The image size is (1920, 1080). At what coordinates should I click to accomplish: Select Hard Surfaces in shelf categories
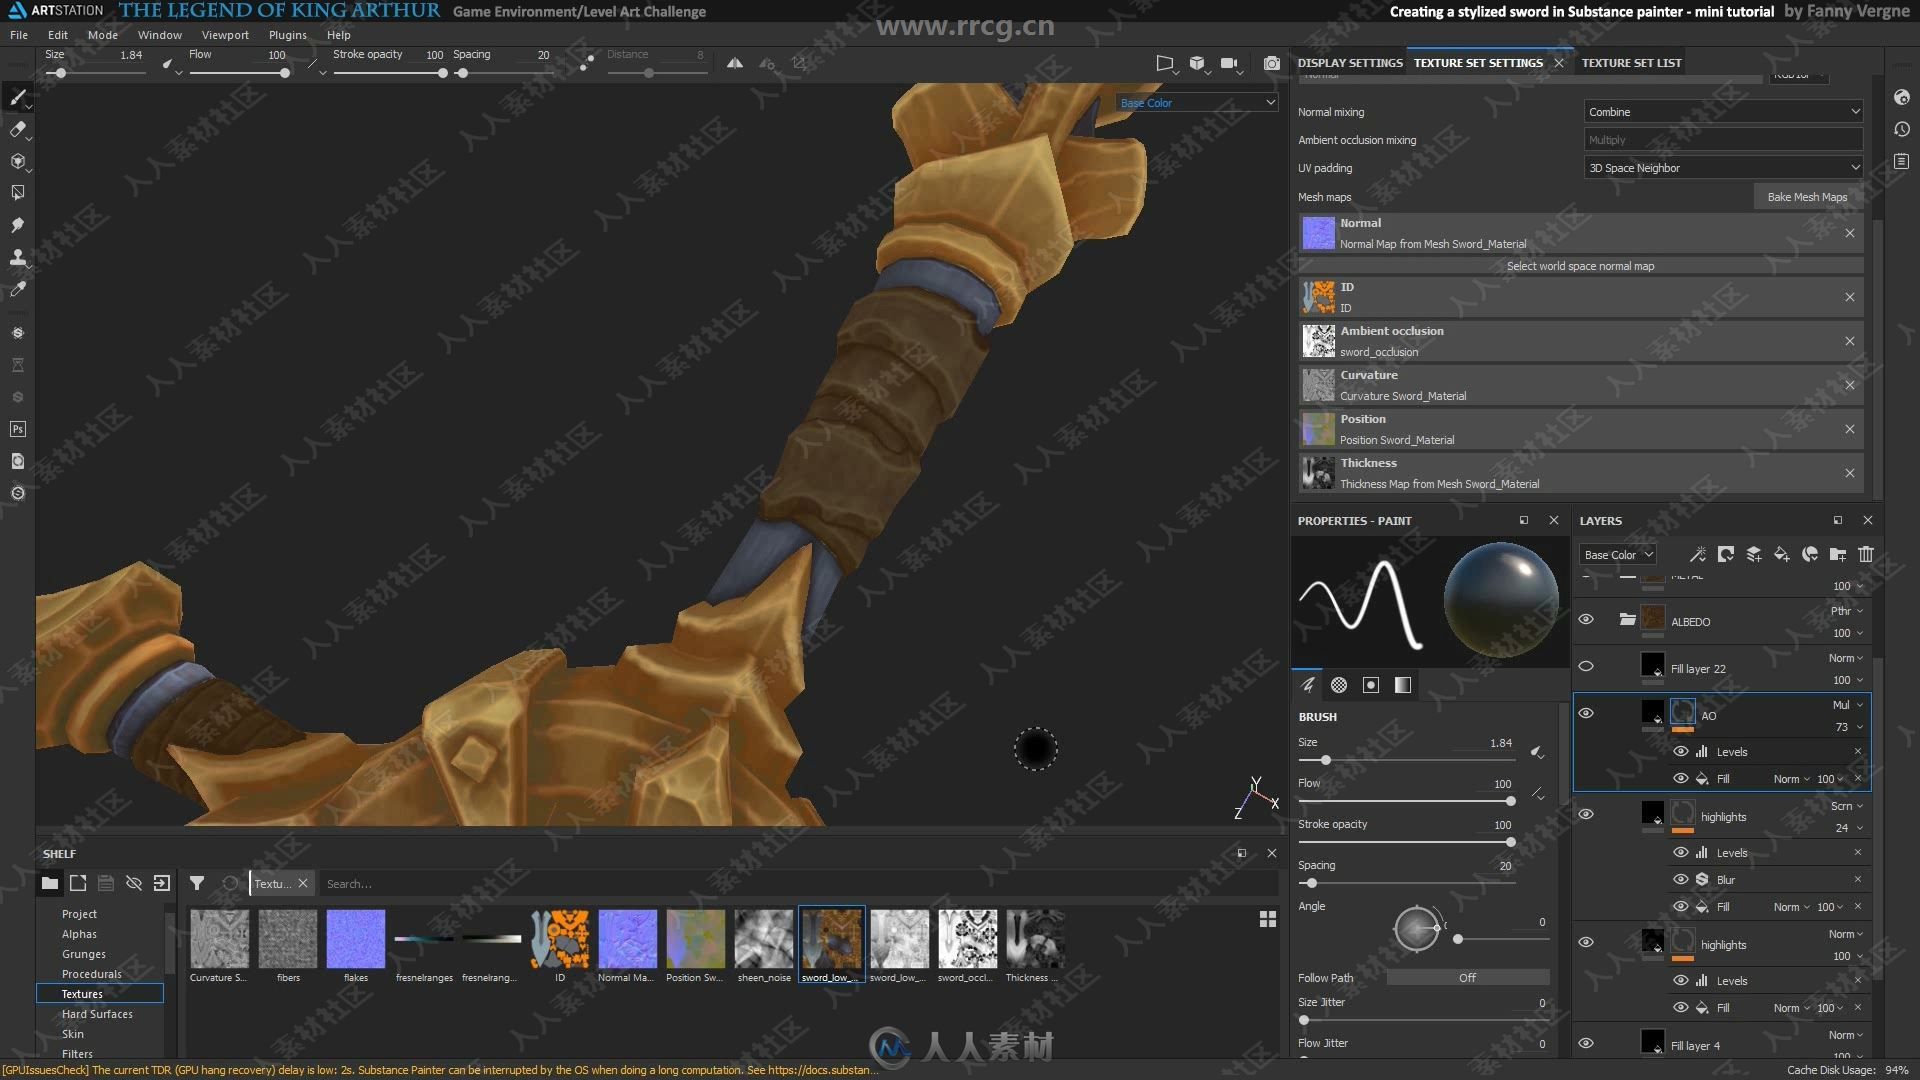coord(97,1014)
